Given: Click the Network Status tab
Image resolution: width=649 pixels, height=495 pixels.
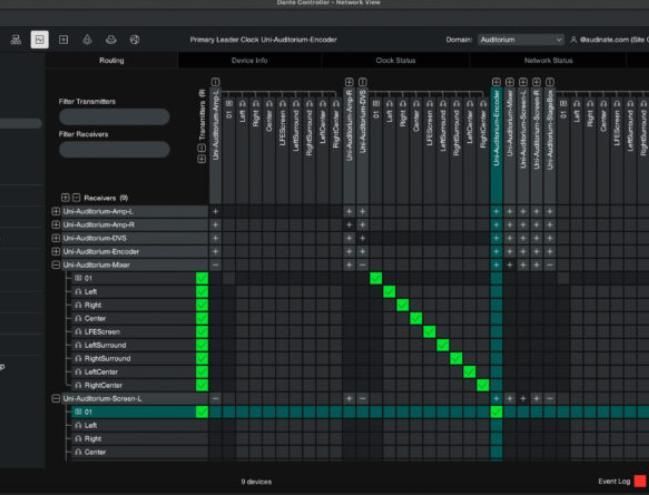Looking at the screenshot, I should coord(547,61).
